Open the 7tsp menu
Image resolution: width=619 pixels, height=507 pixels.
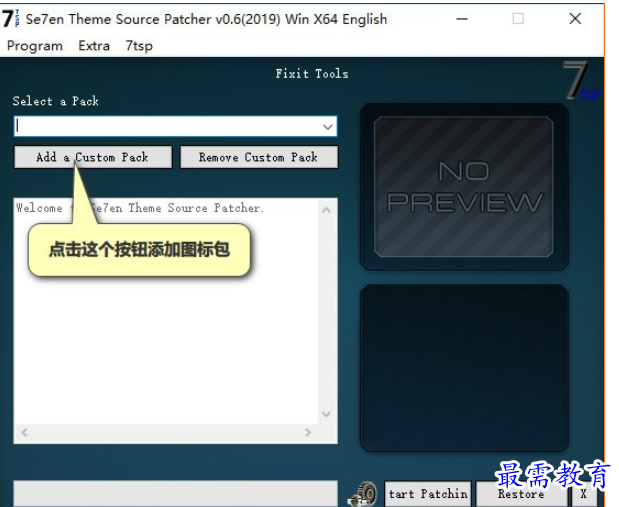pos(139,46)
